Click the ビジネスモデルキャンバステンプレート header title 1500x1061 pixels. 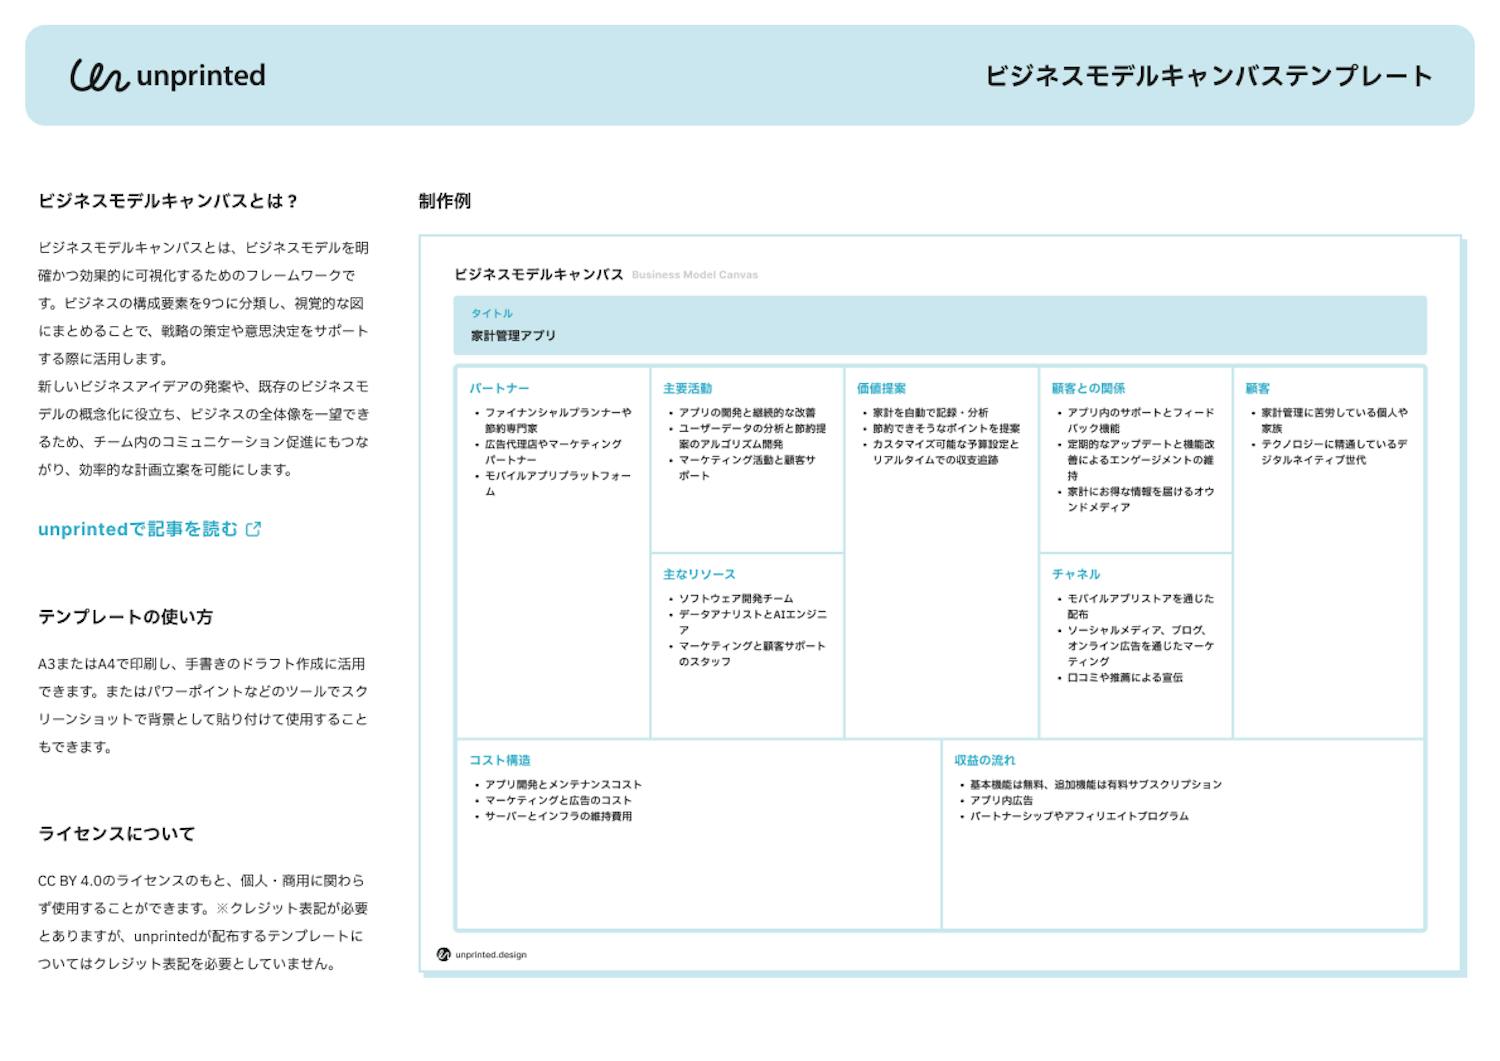pos(1208,76)
